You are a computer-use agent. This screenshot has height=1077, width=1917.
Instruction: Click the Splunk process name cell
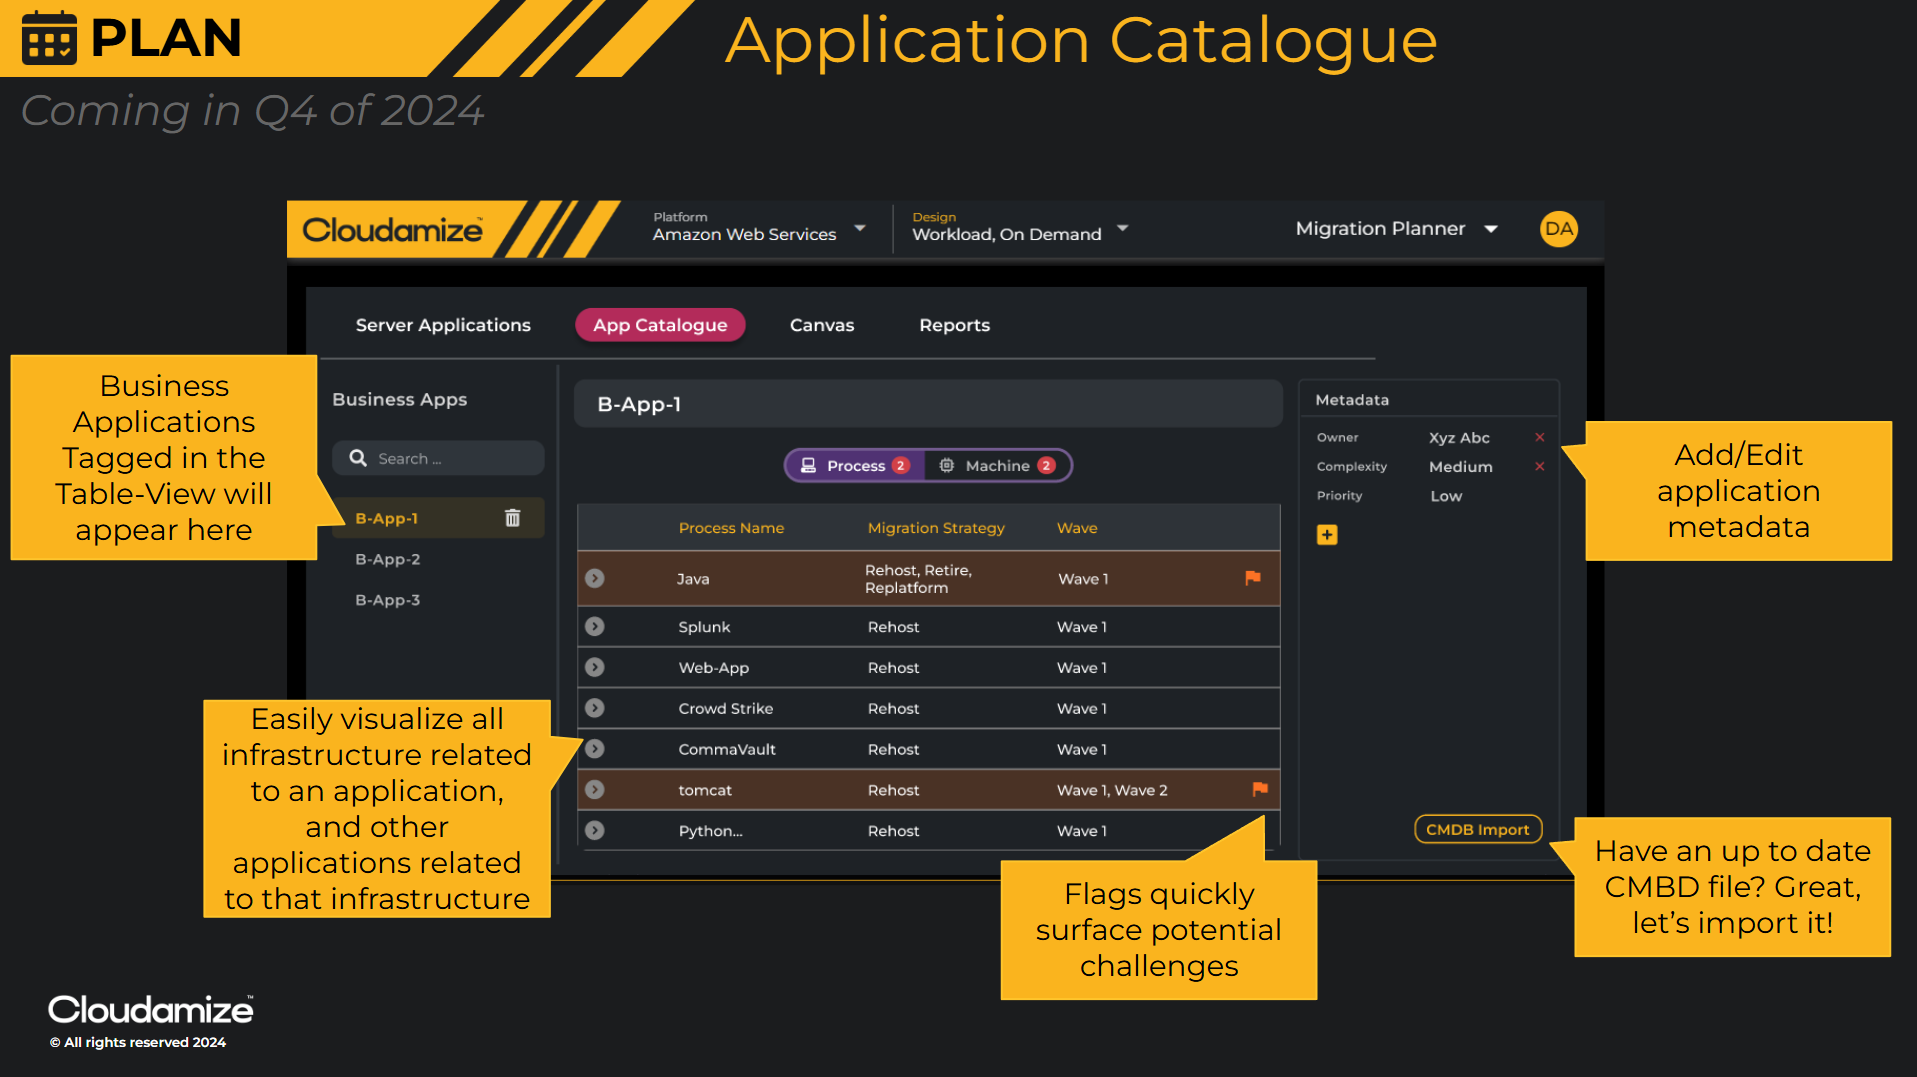tap(704, 627)
